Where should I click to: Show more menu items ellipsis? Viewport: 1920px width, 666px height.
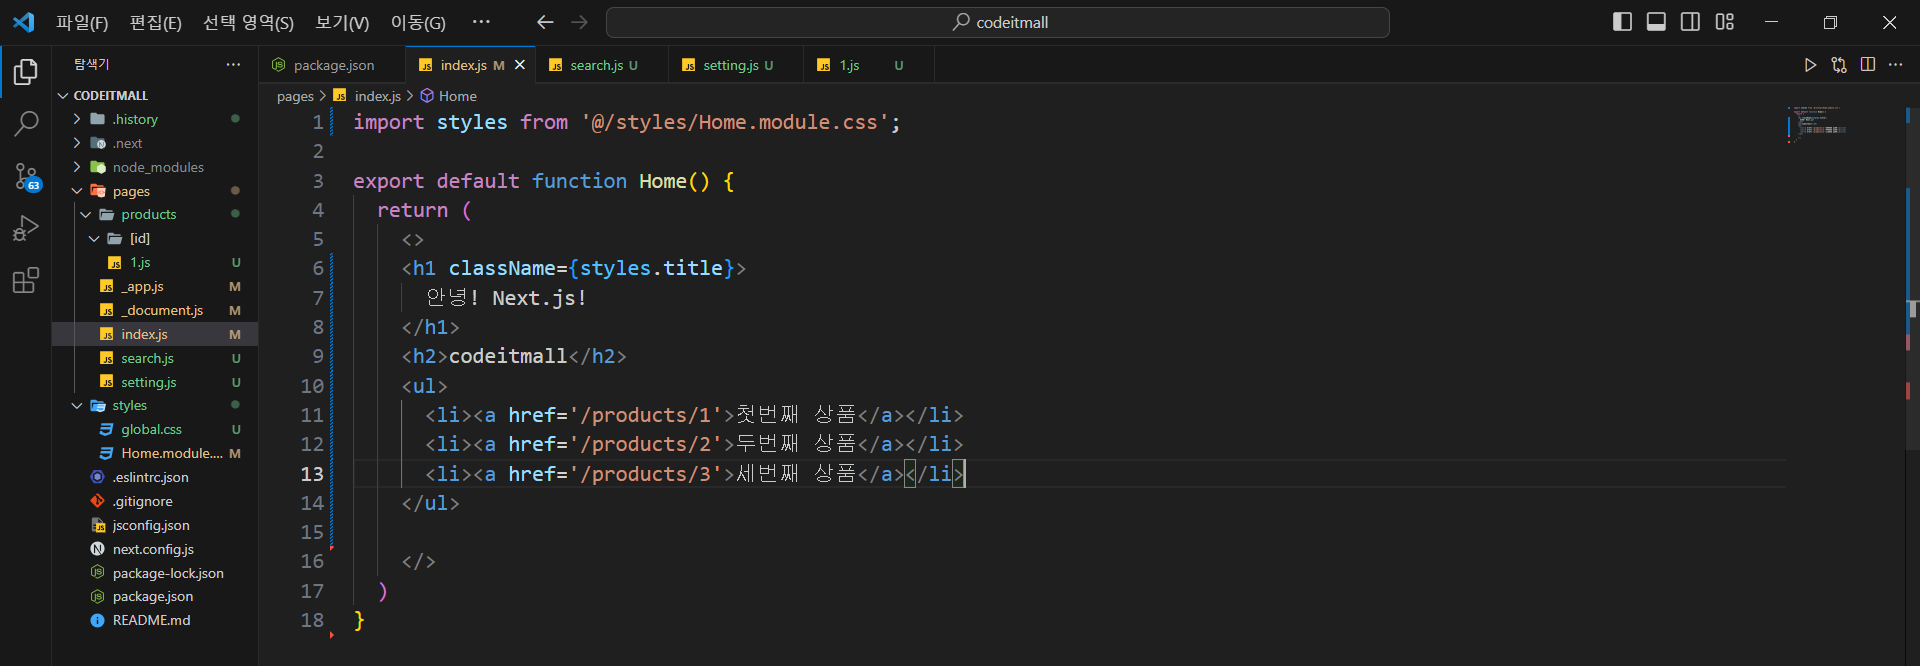coord(481,22)
